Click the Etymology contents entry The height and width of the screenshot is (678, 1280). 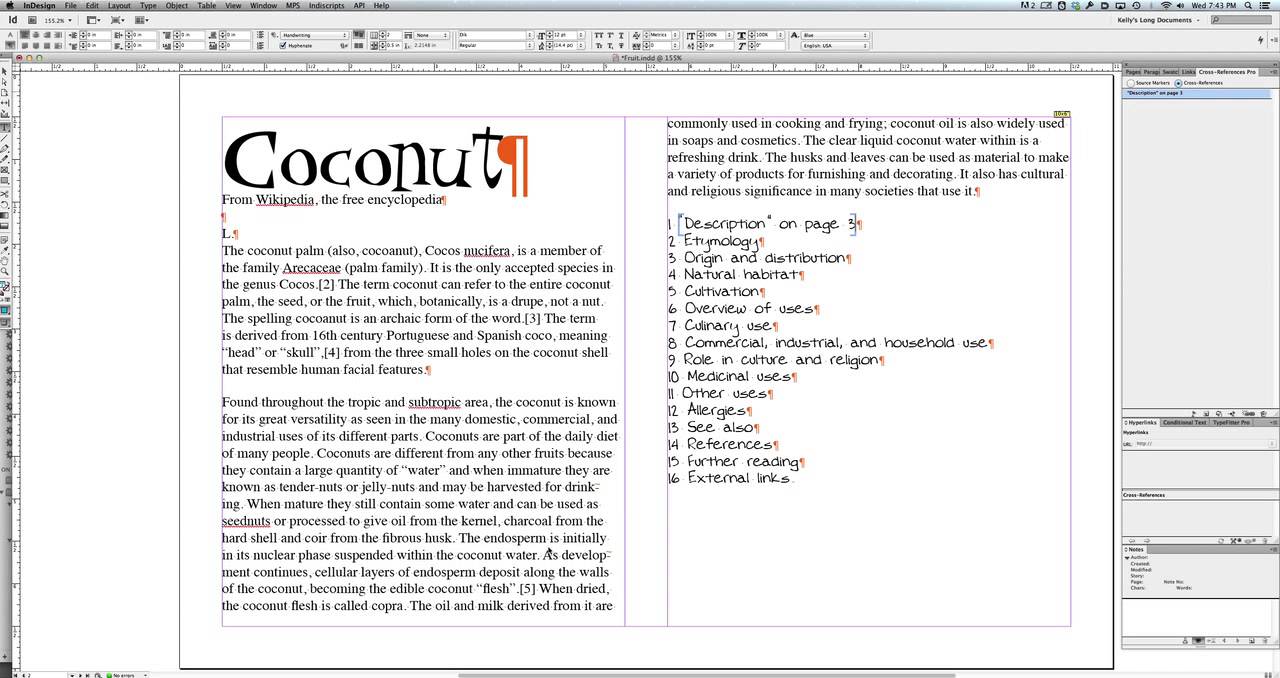coord(721,241)
